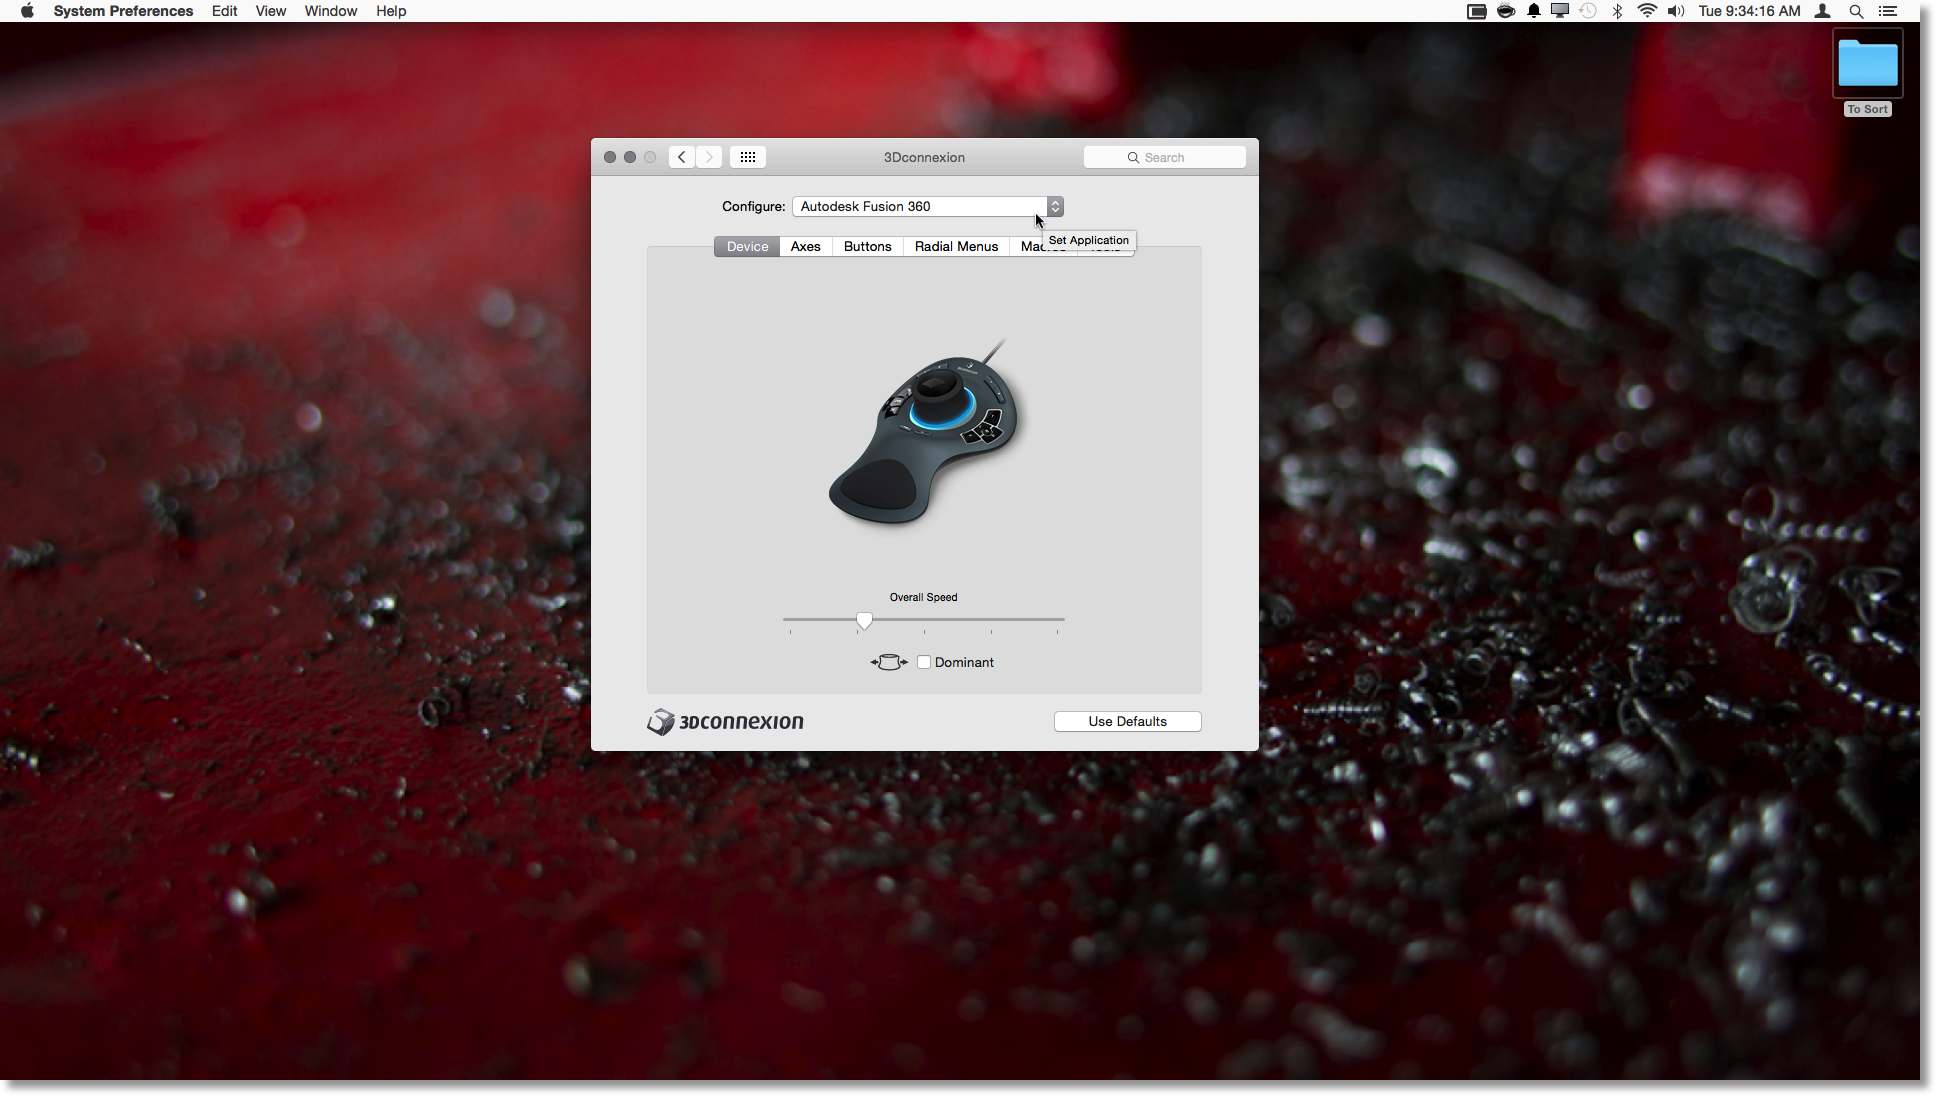Enable the Dominant checkbox
1936x1096 pixels.
pos(924,662)
